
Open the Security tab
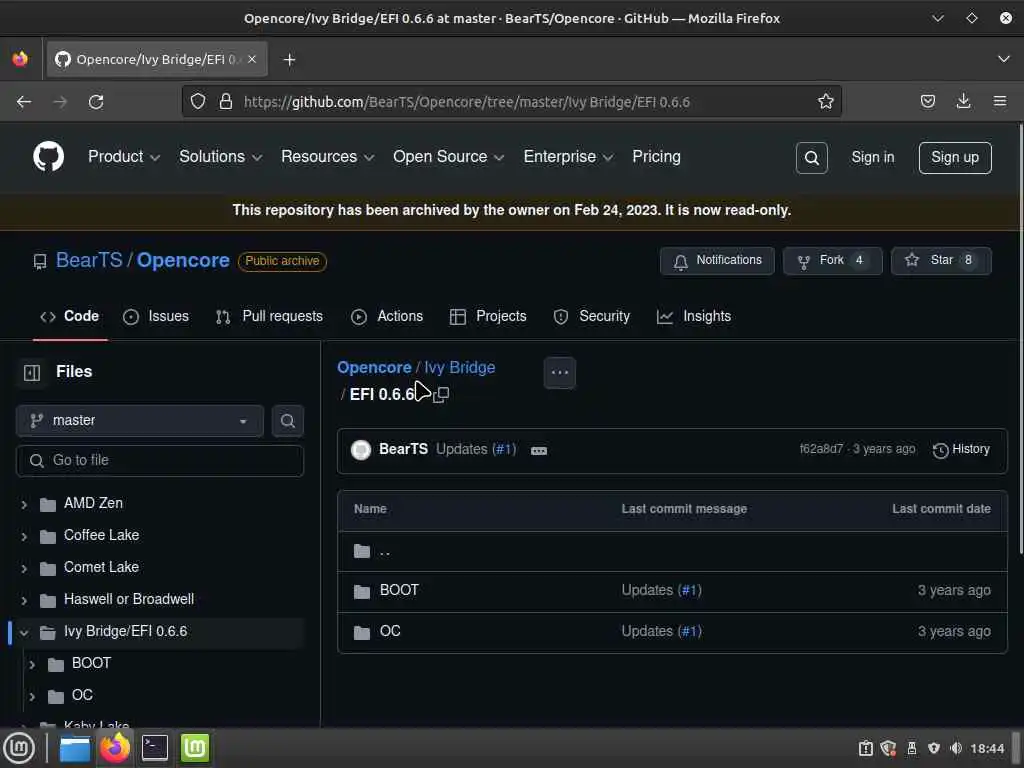(x=592, y=317)
